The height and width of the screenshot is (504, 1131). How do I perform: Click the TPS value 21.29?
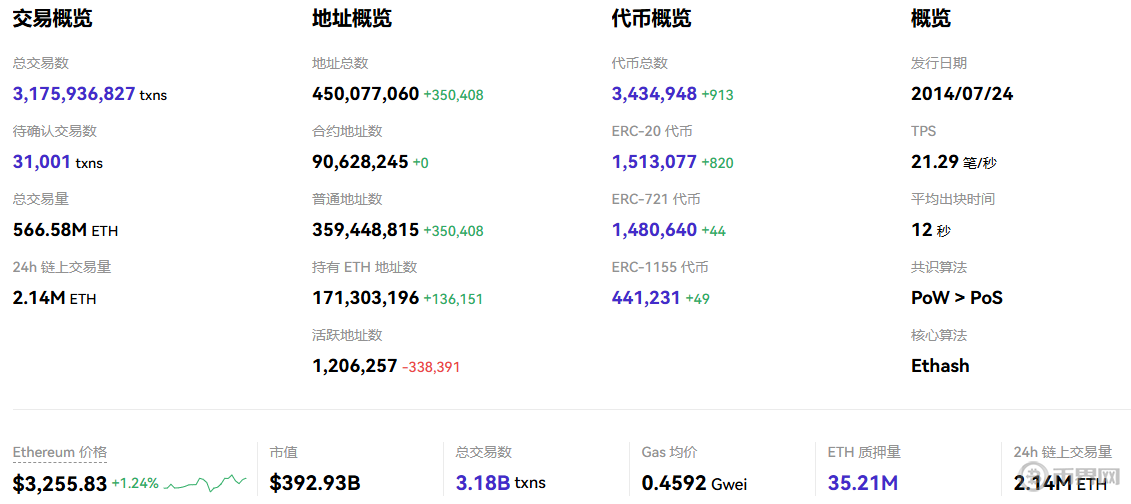935,162
